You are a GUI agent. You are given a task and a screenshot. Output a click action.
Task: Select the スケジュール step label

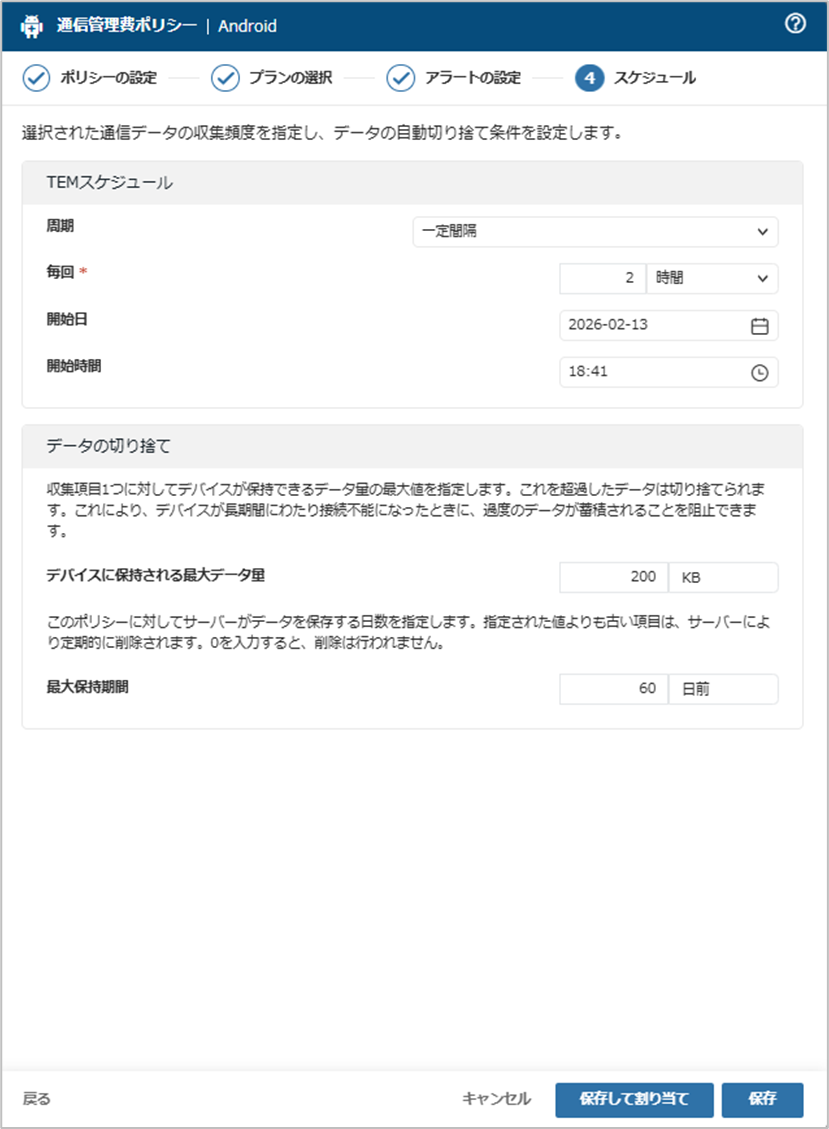coord(654,78)
